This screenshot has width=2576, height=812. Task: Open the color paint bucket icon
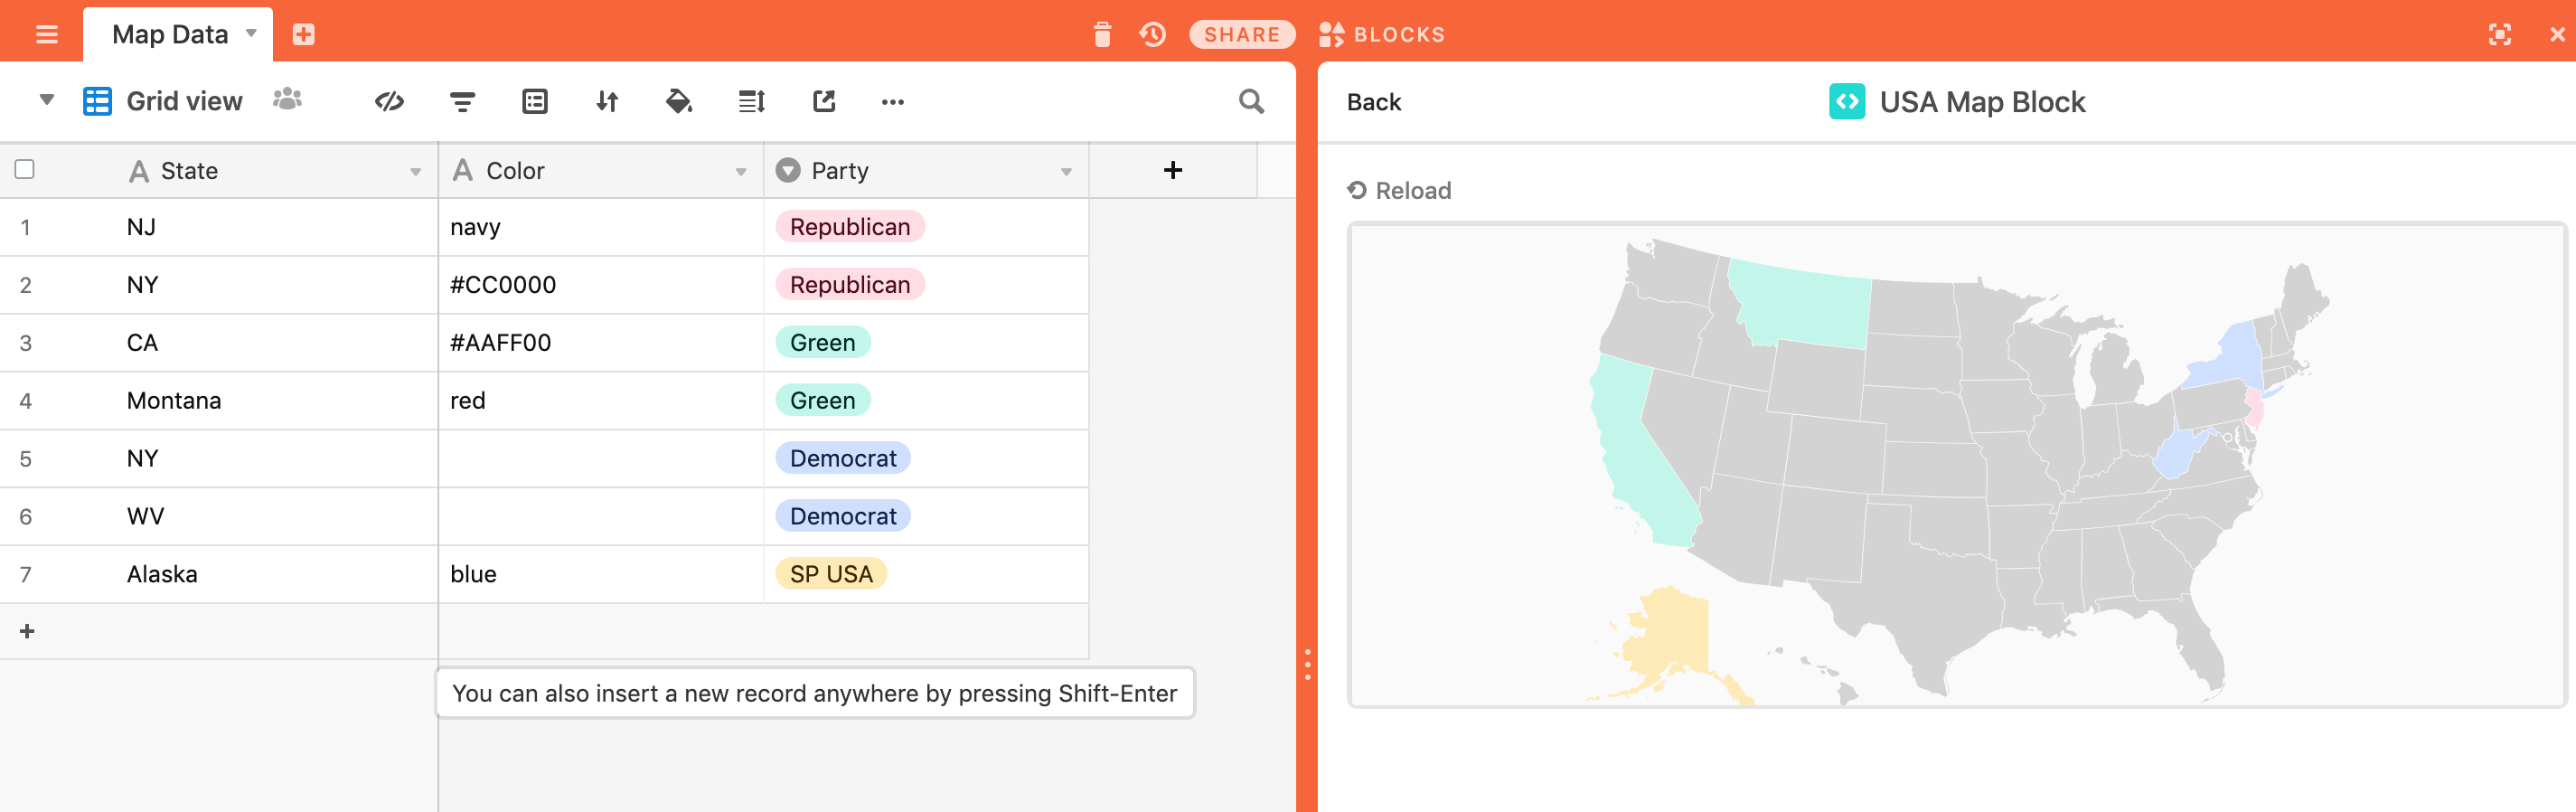679,101
